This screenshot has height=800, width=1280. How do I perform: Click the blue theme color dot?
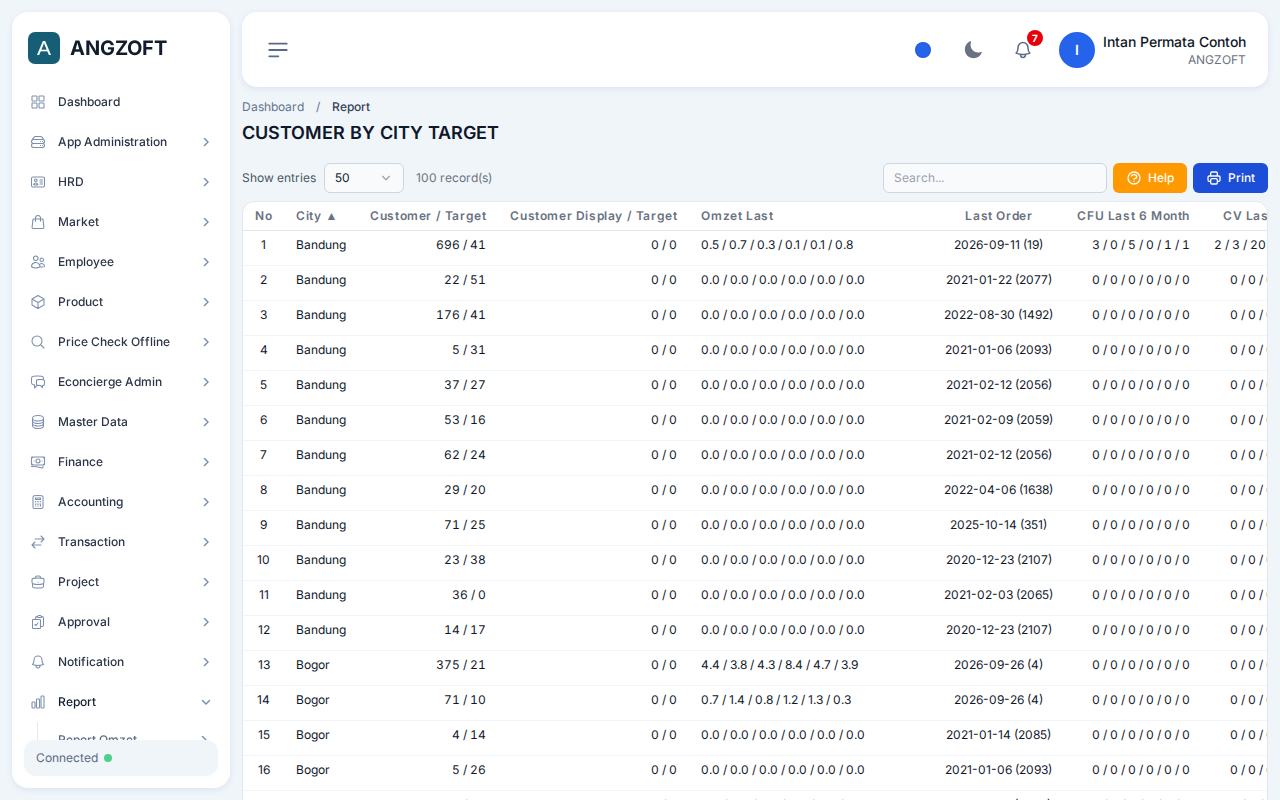[923, 50]
